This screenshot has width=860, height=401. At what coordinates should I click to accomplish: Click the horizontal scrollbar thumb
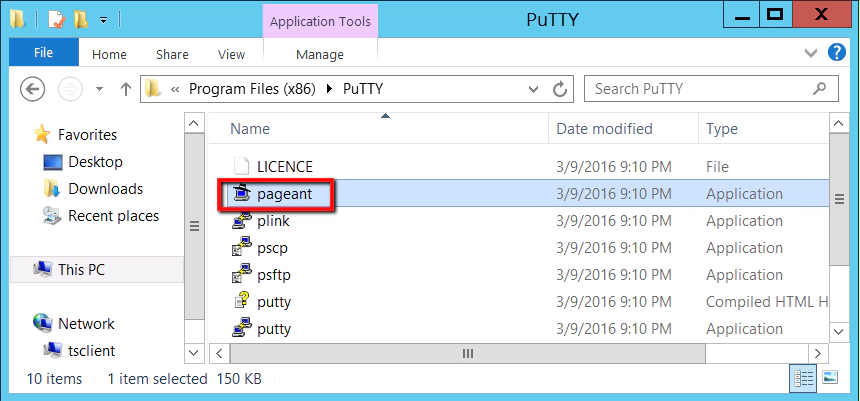click(x=468, y=353)
